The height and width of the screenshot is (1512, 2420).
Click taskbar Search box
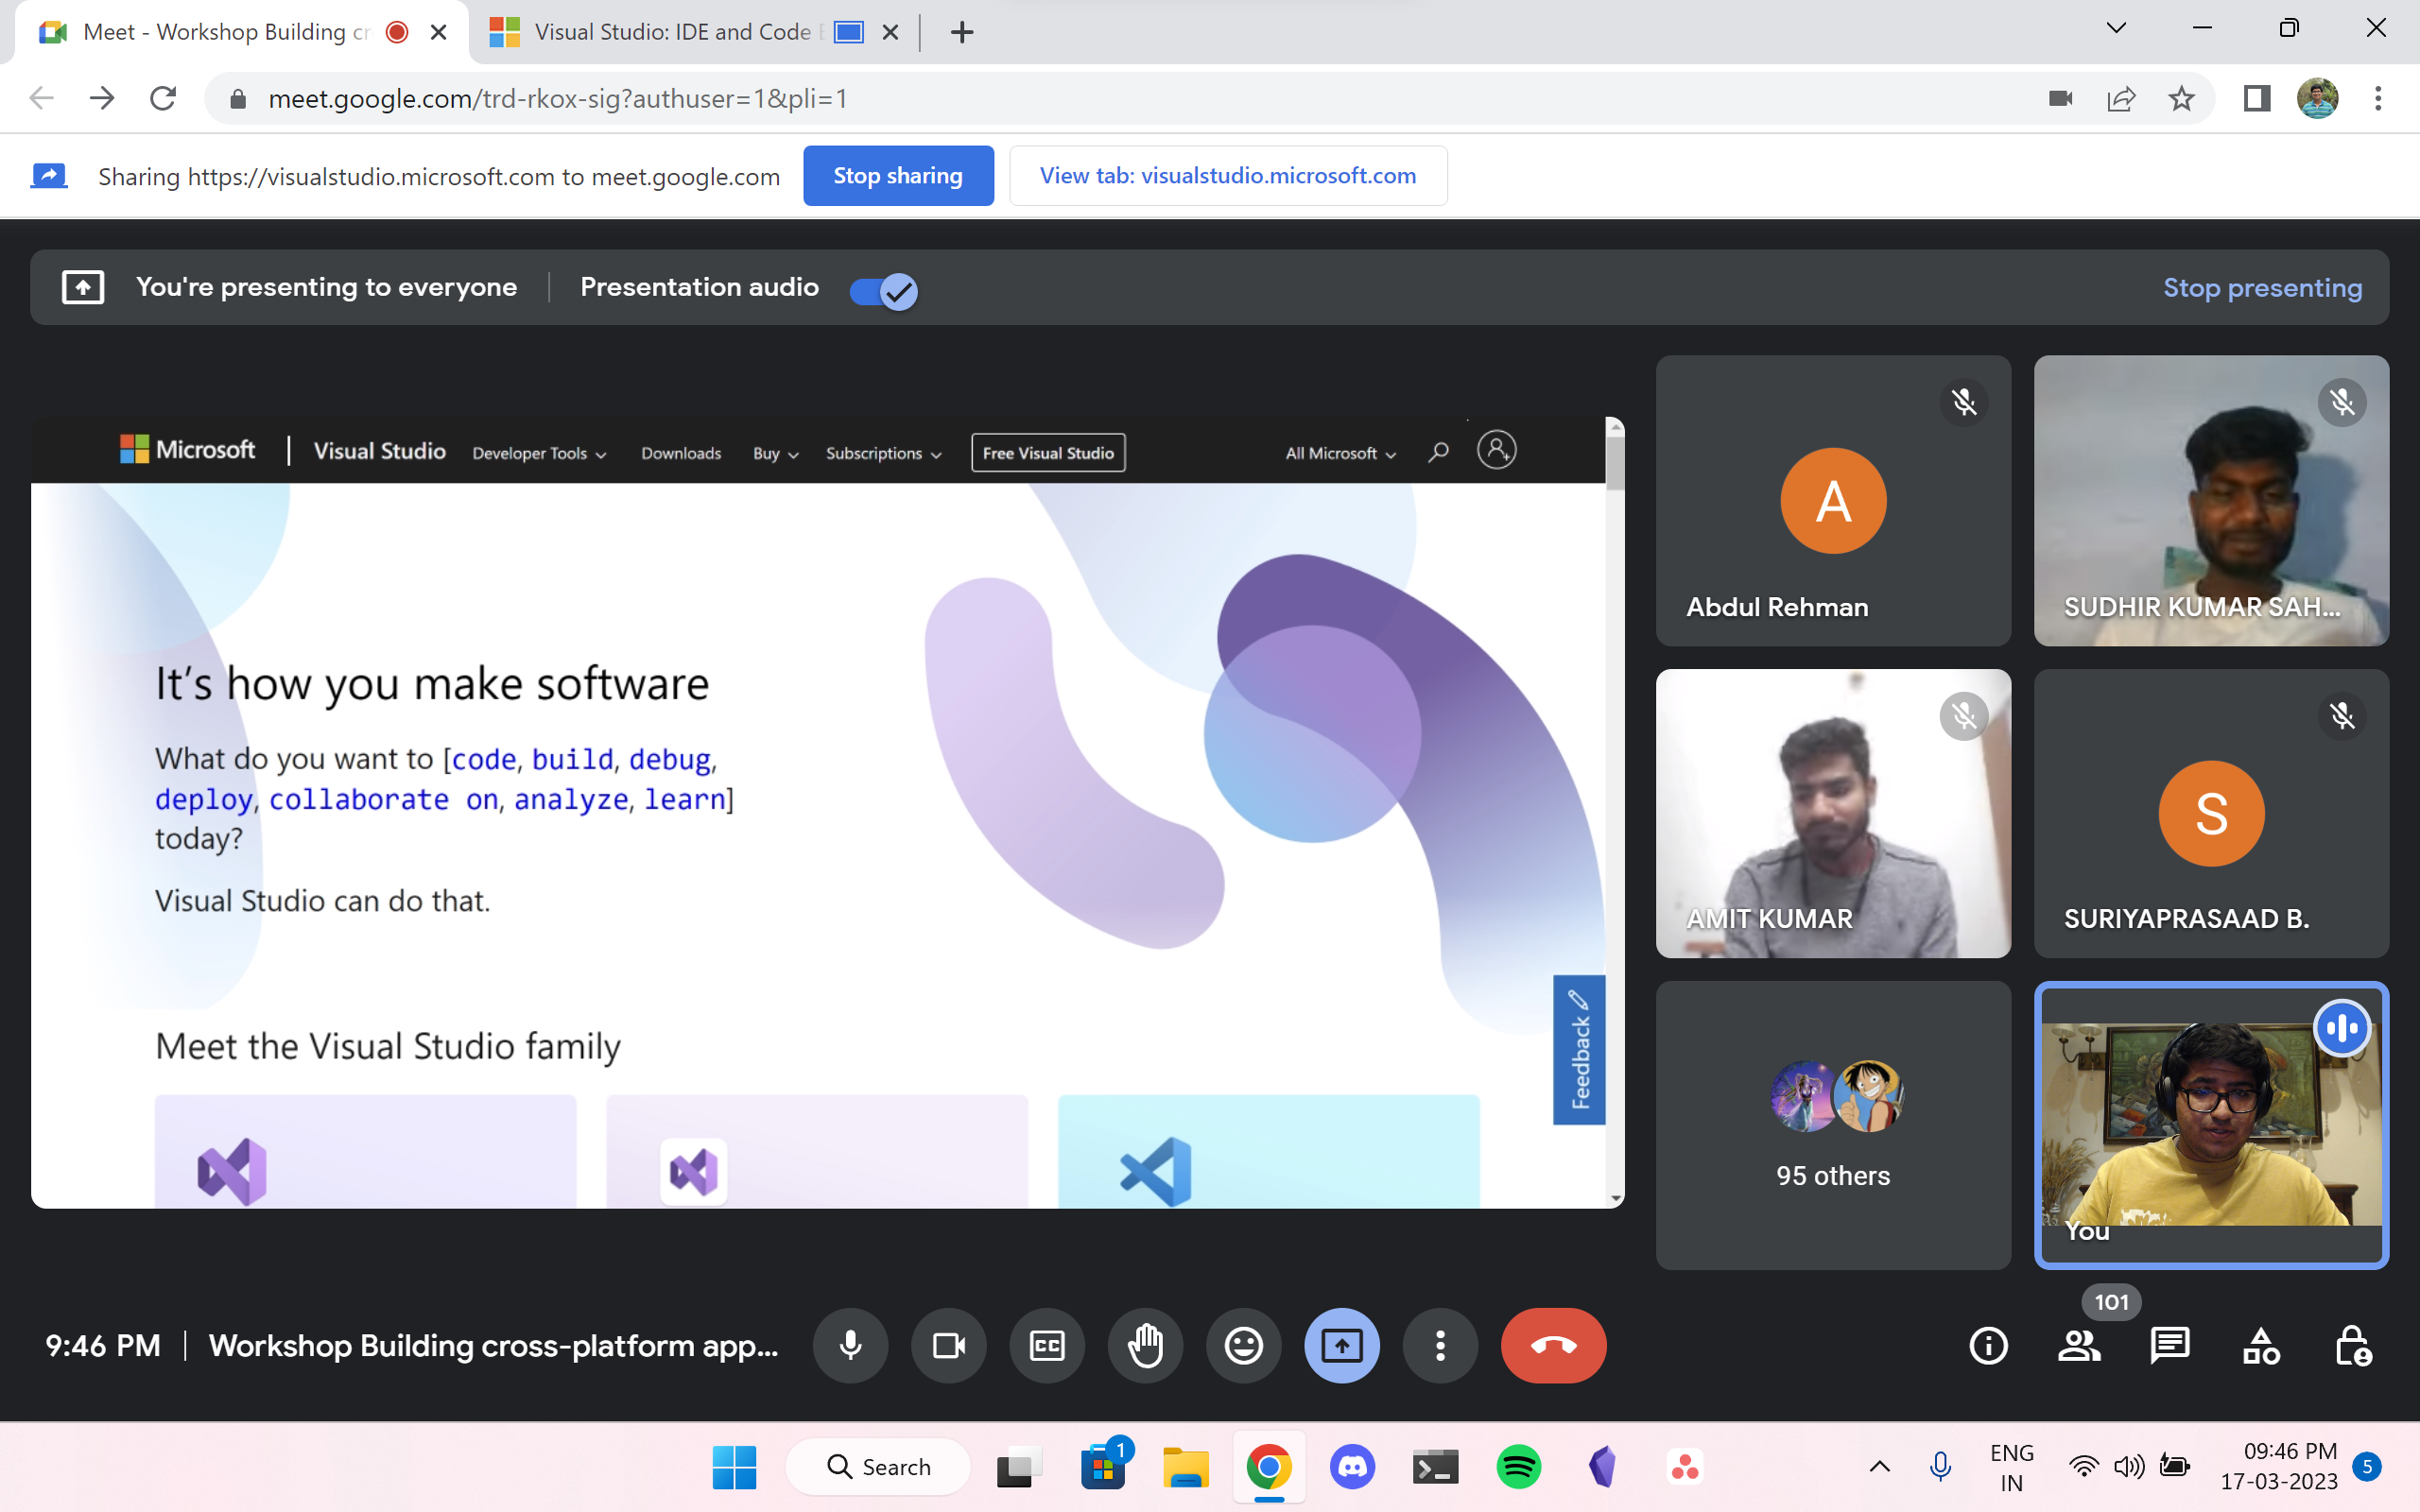(877, 1467)
